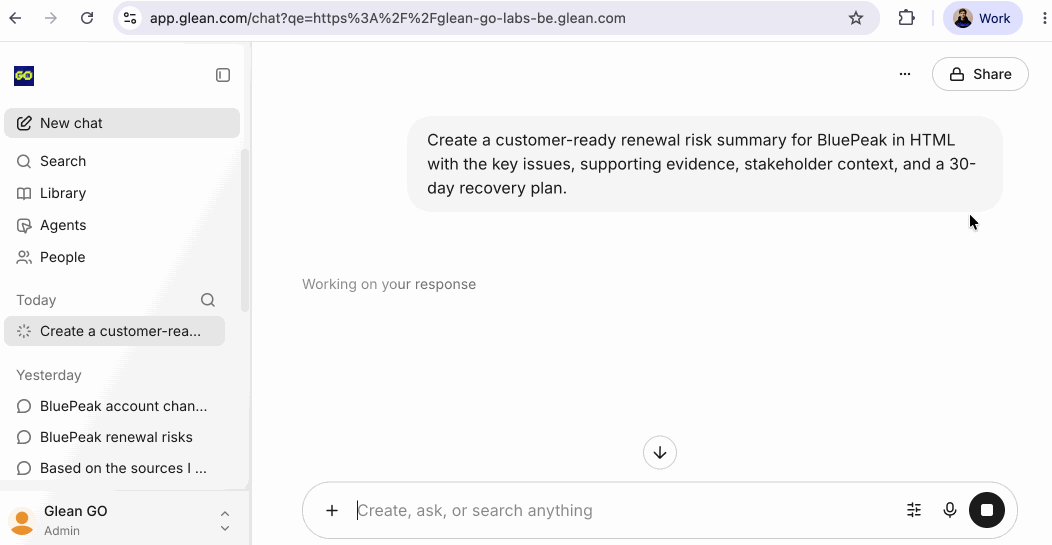This screenshot has height=545, width=1052.
Task: Click the Glean GO logo
Action: 24,75
